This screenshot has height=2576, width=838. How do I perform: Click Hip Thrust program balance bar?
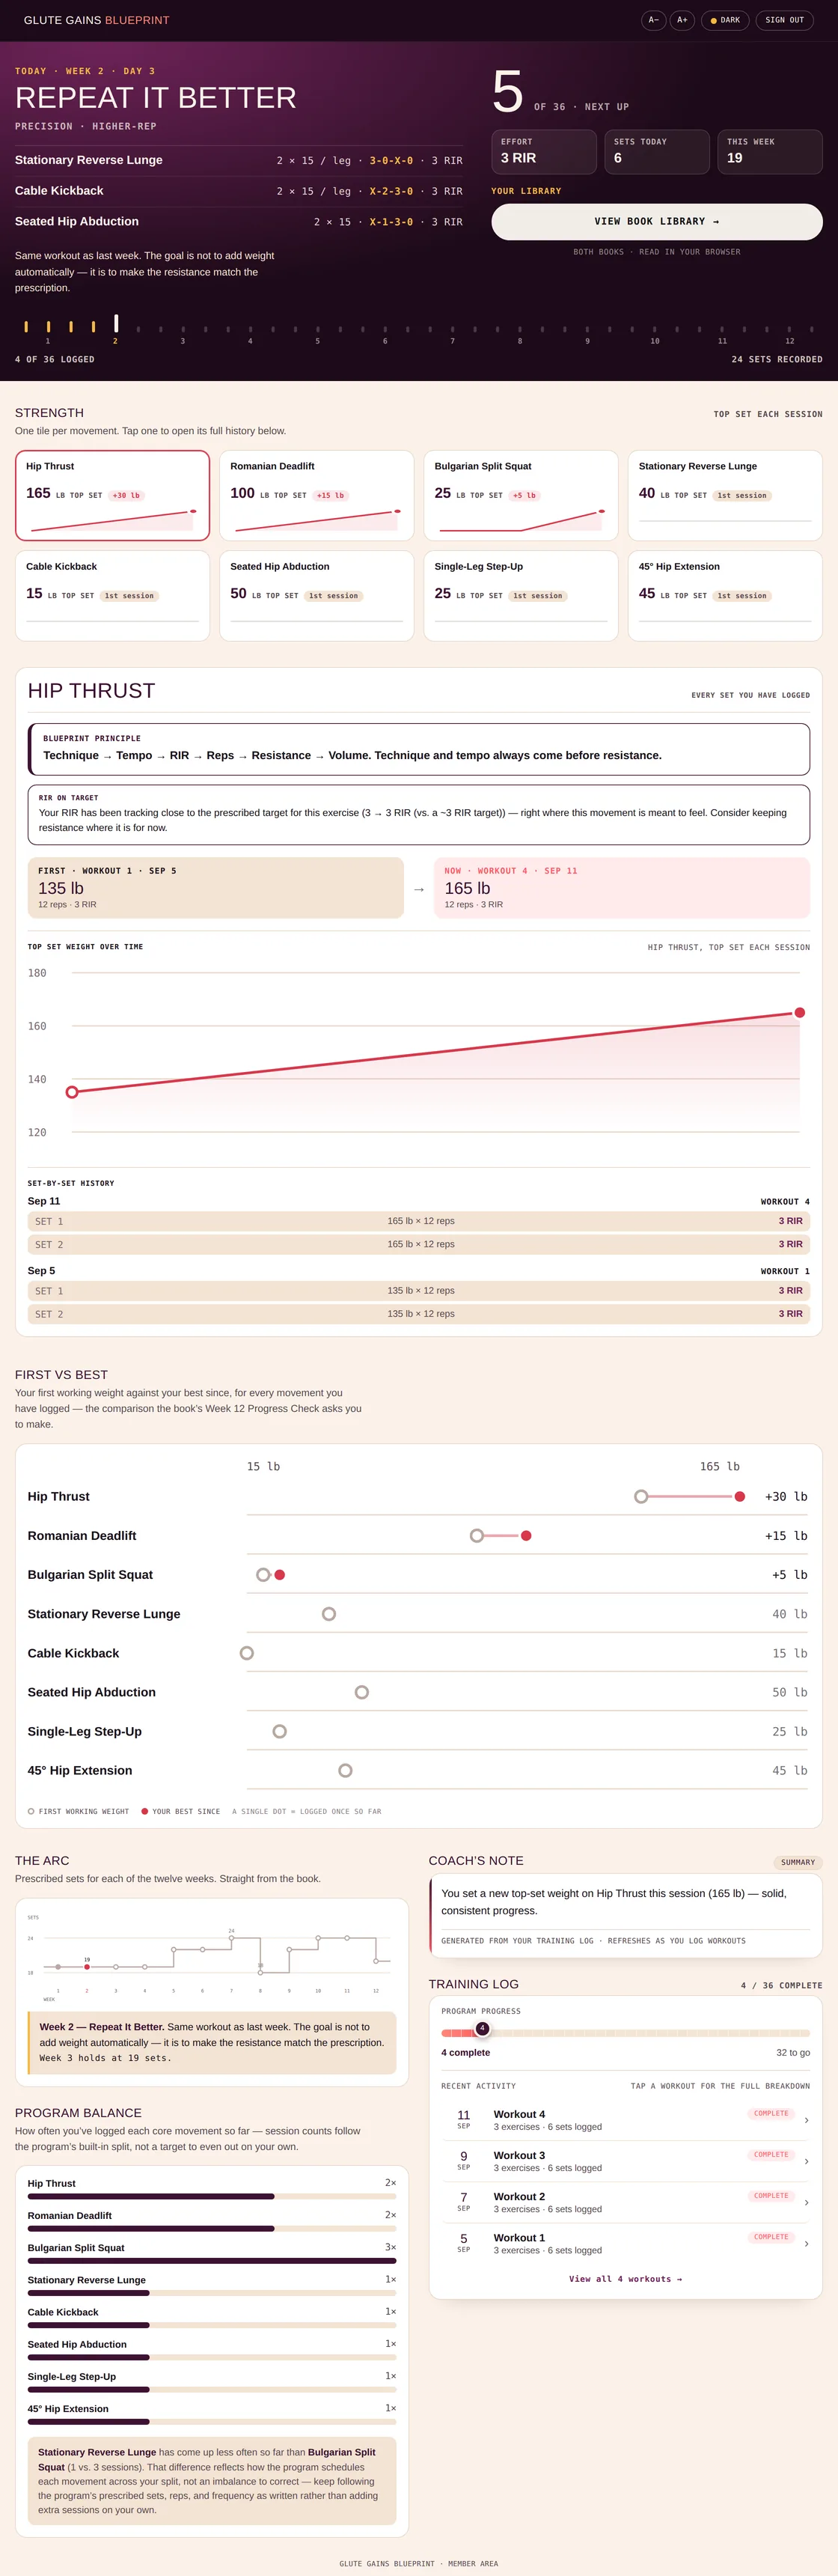(x=212, y=2196)
